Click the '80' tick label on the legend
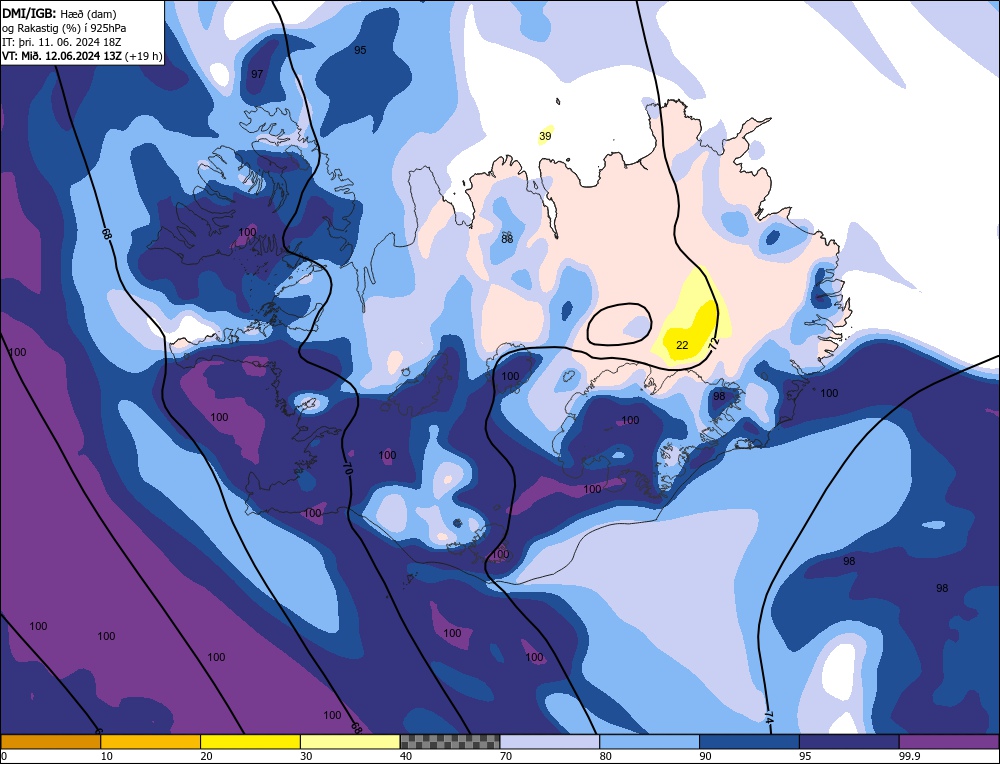 (605, 756)
